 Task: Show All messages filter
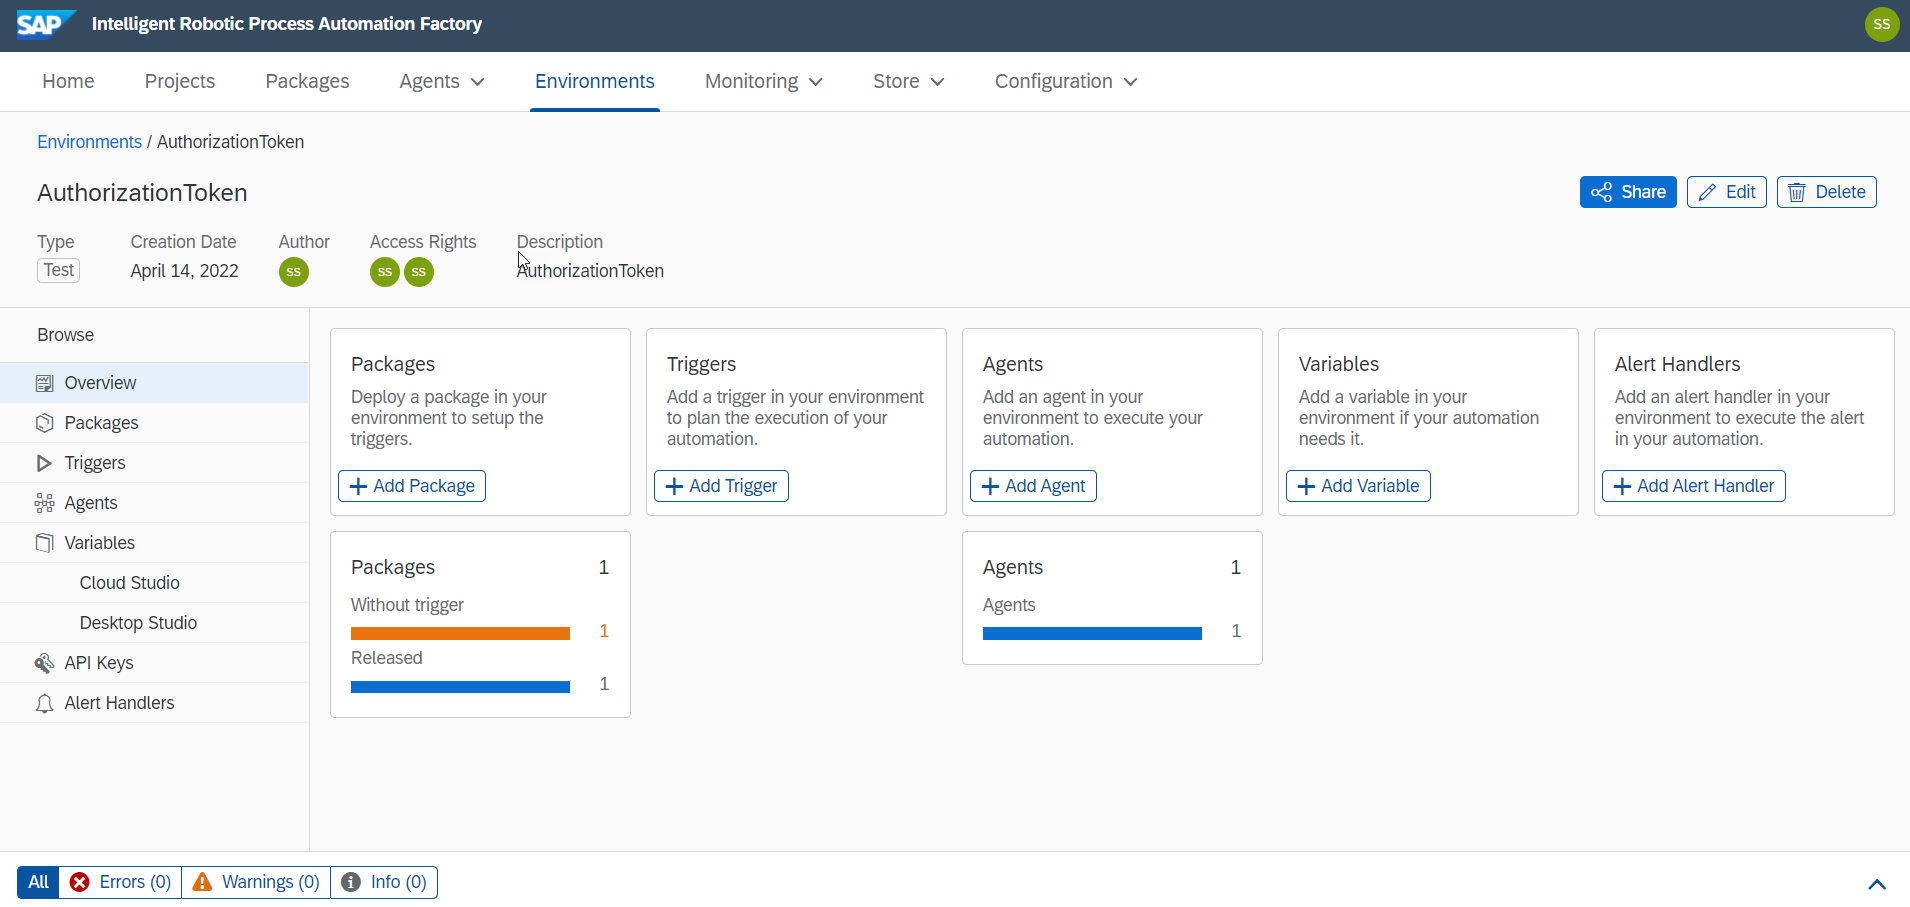[38, 882]
